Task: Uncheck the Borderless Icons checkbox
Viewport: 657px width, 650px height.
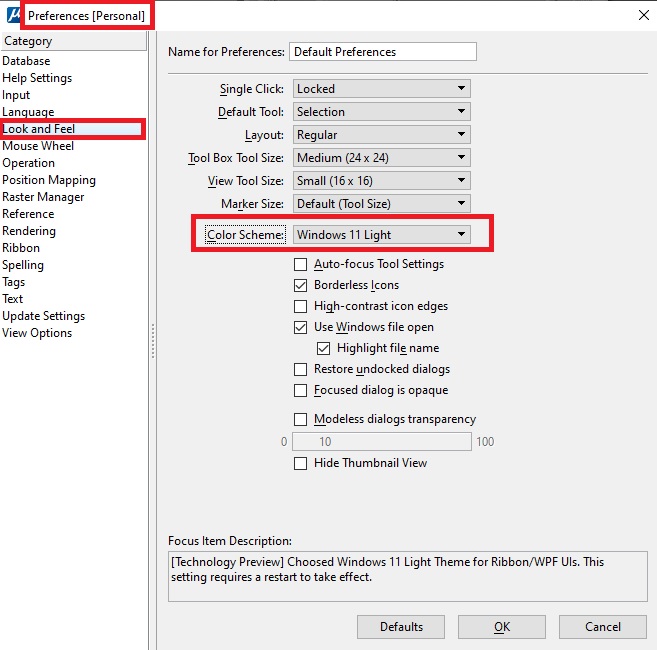Action: tap(301, 286)
